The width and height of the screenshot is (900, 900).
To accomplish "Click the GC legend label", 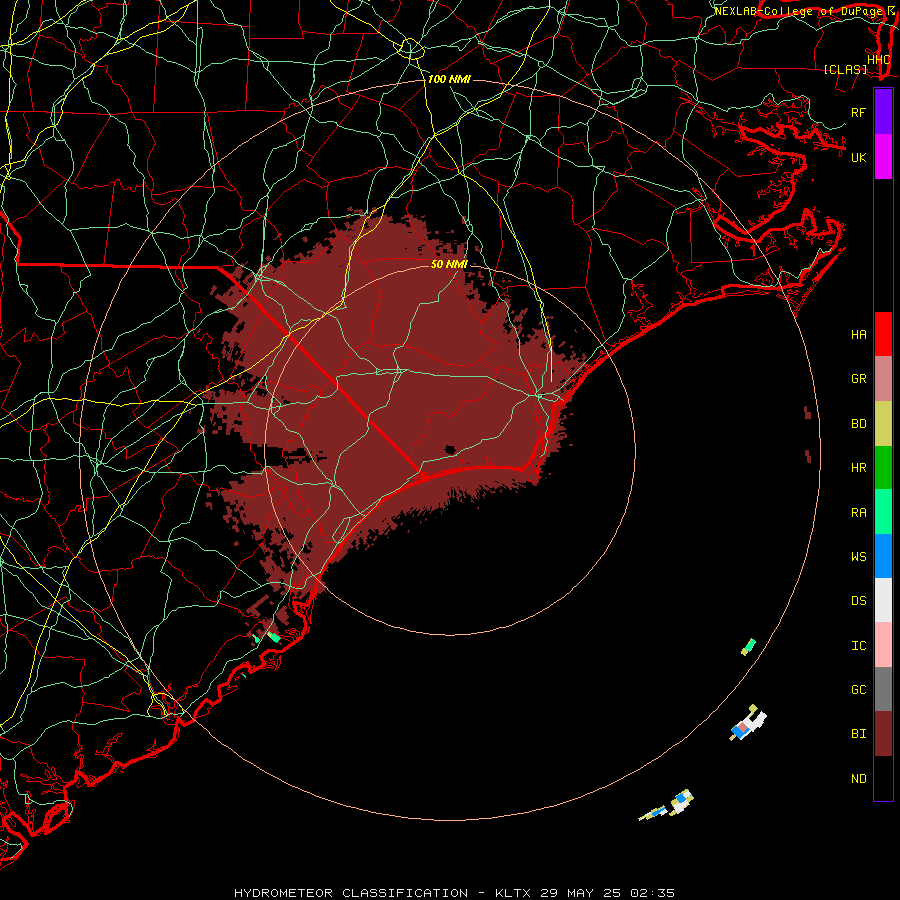I will click(x=859, y=689).
